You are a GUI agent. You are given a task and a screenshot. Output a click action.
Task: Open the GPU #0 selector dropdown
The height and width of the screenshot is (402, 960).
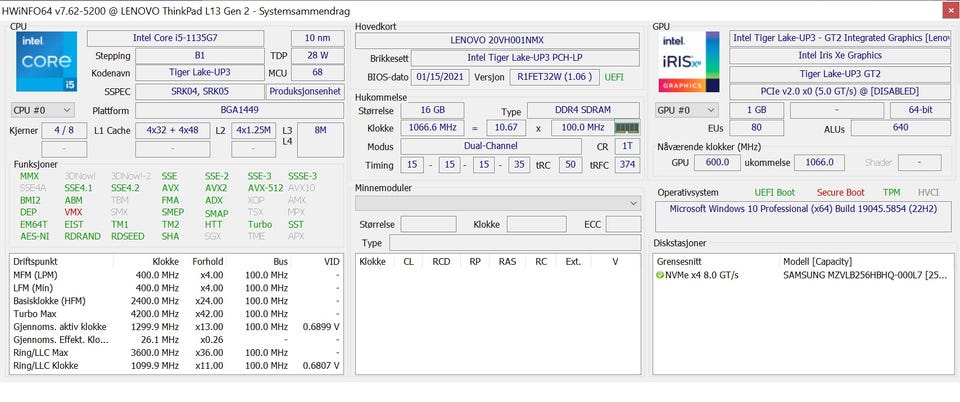click(x=686, y=111)
